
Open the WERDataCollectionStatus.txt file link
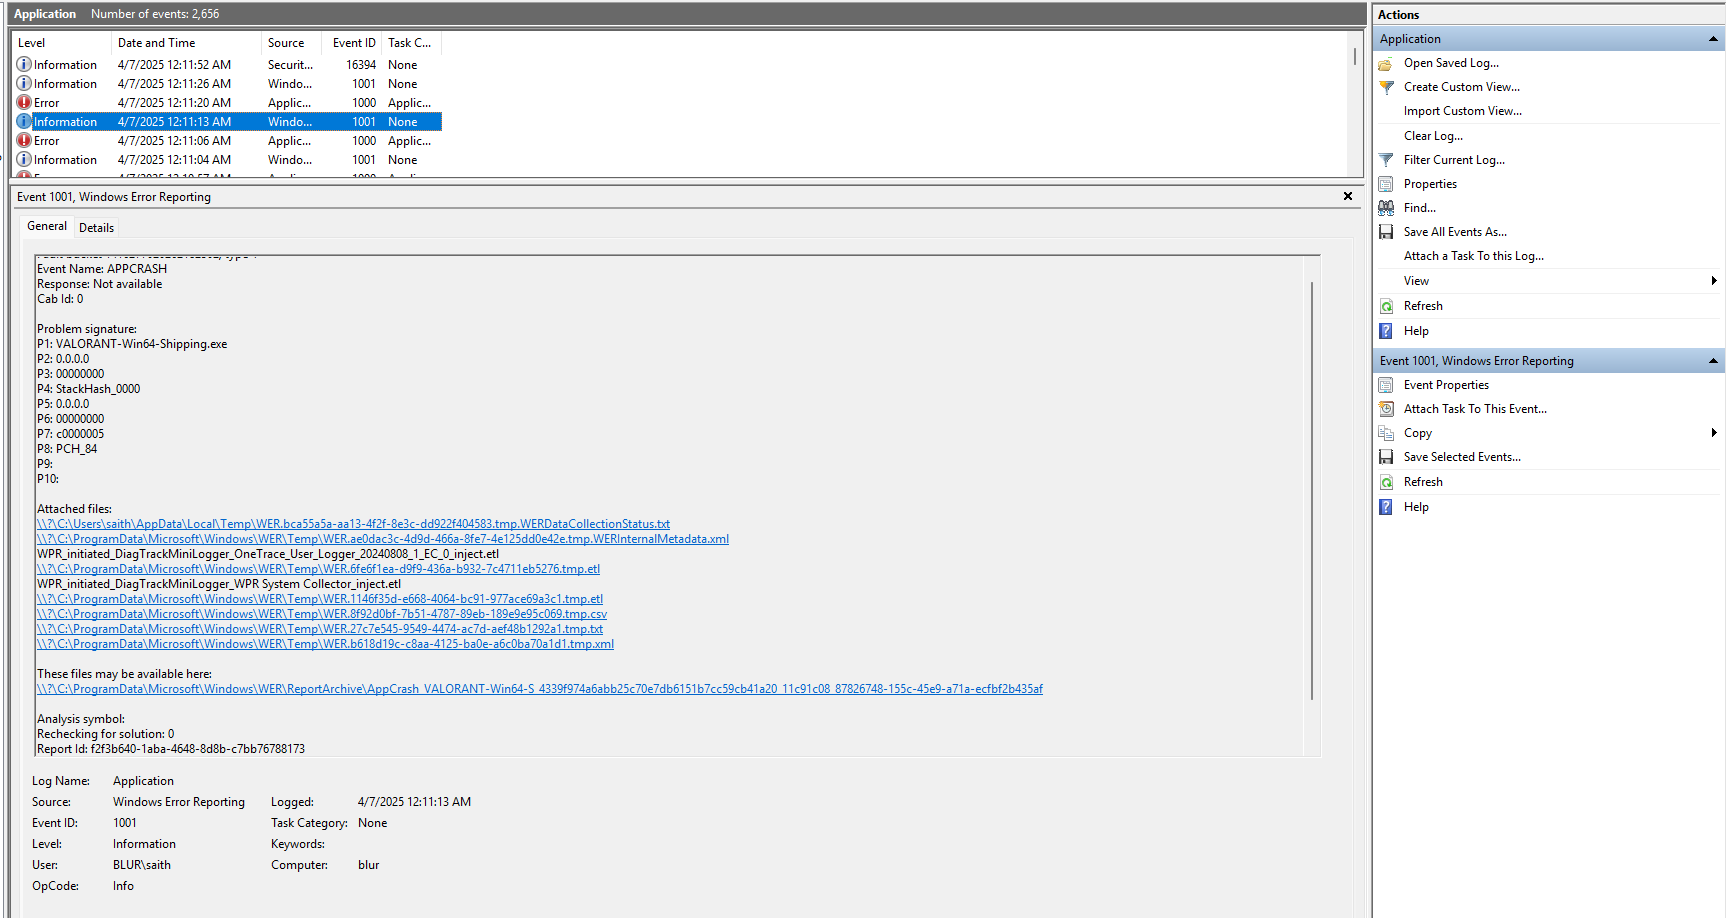pos(353,524)
